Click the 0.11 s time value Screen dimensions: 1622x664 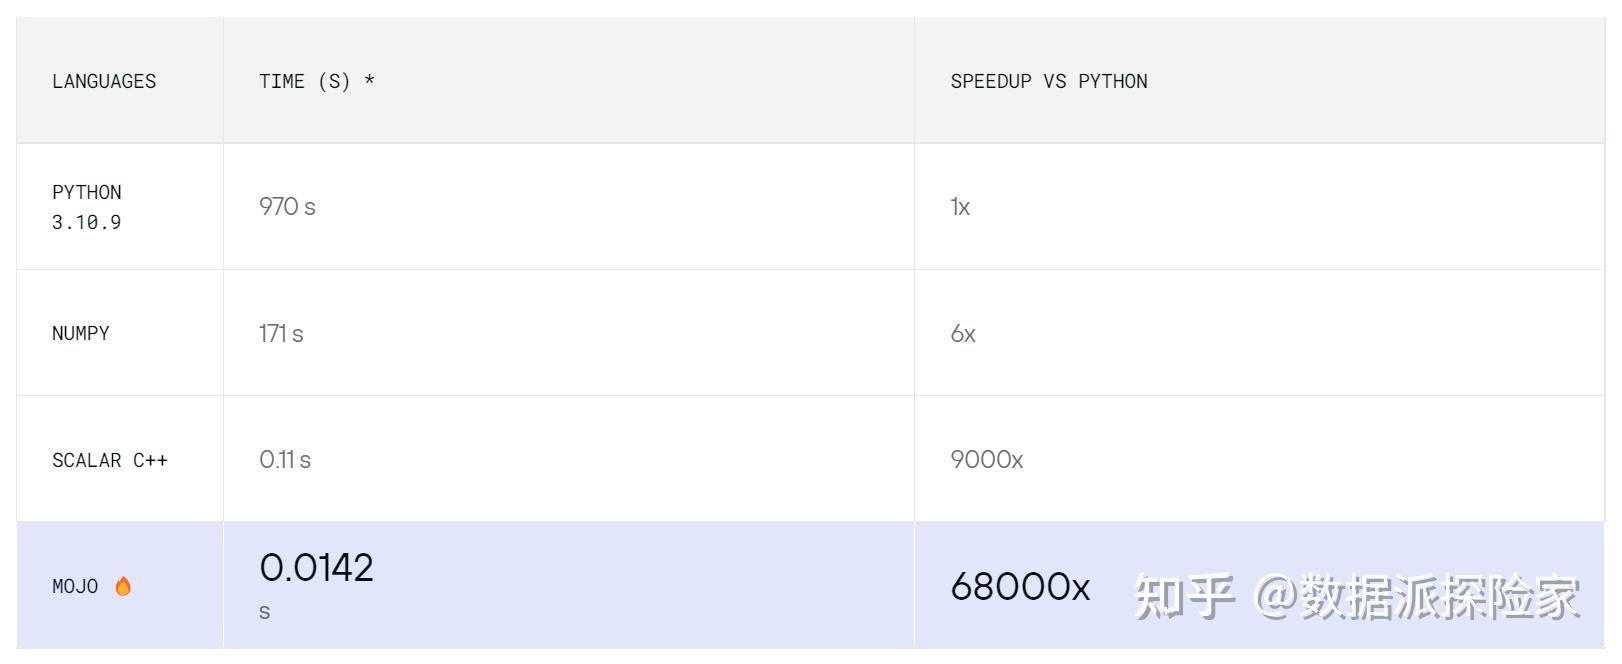[x=285, y=460]
